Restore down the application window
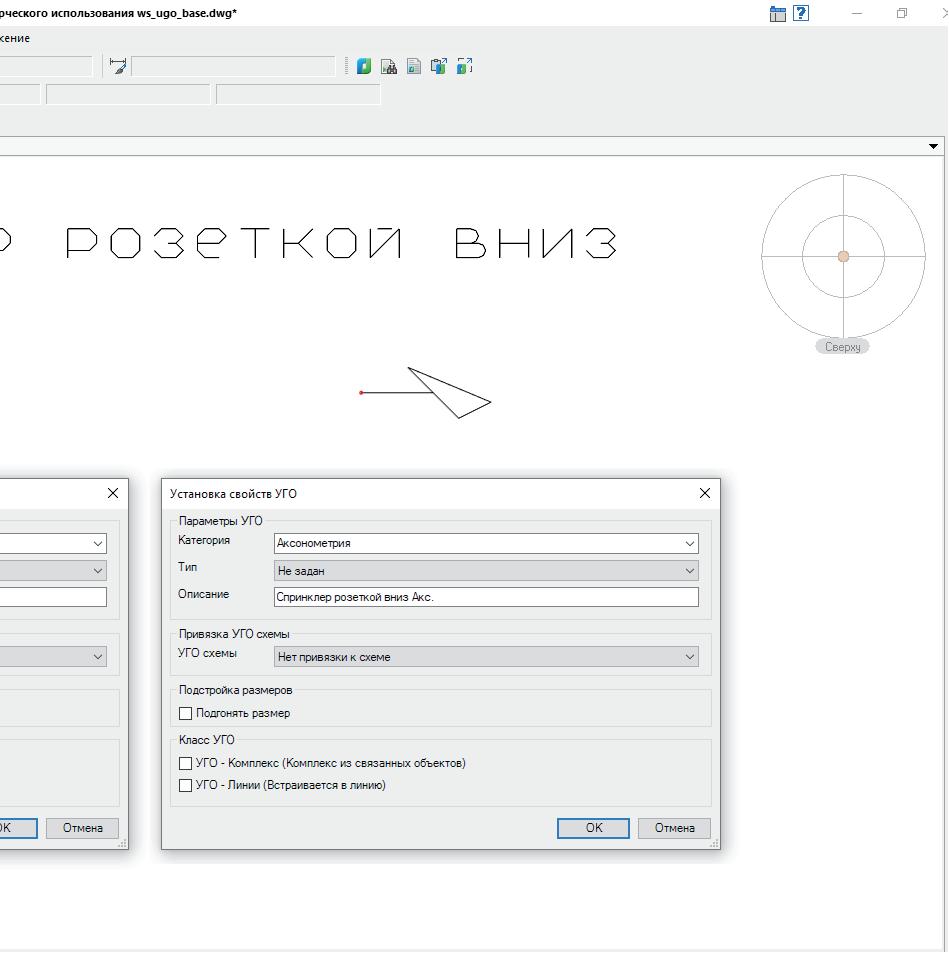The image size is (949, 953). pyautogui.click(x=902, y=13)
